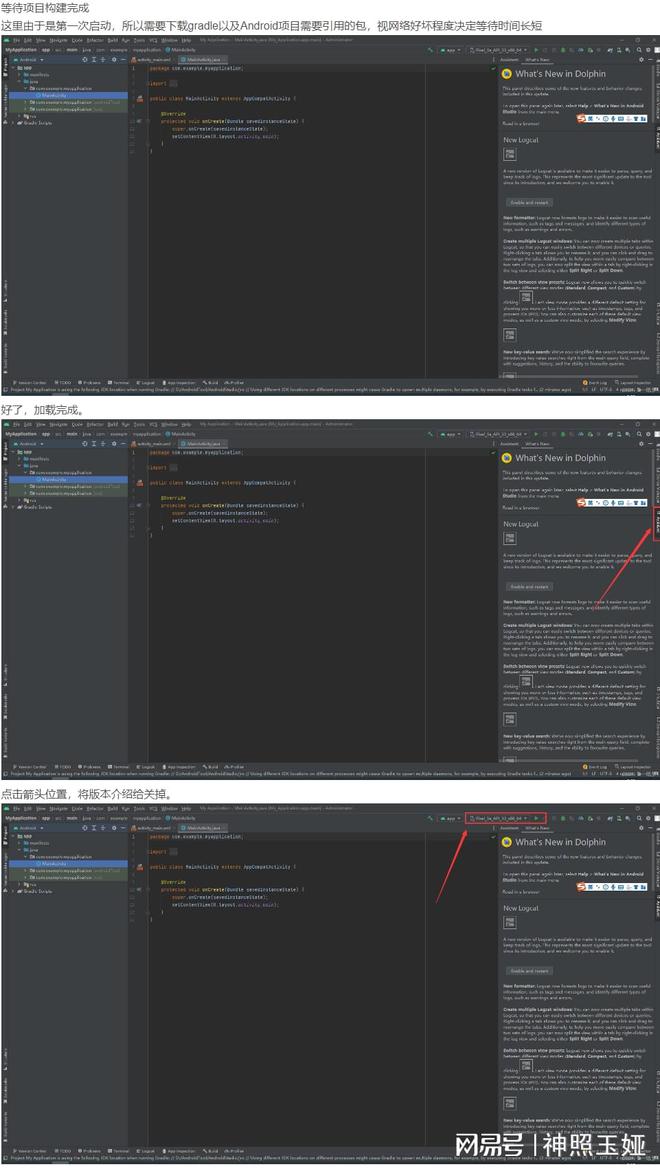Screen dimensions: 660x1169
Task: Expand Gradle Scripts in the first screenshot's tree
Action: 13,123
